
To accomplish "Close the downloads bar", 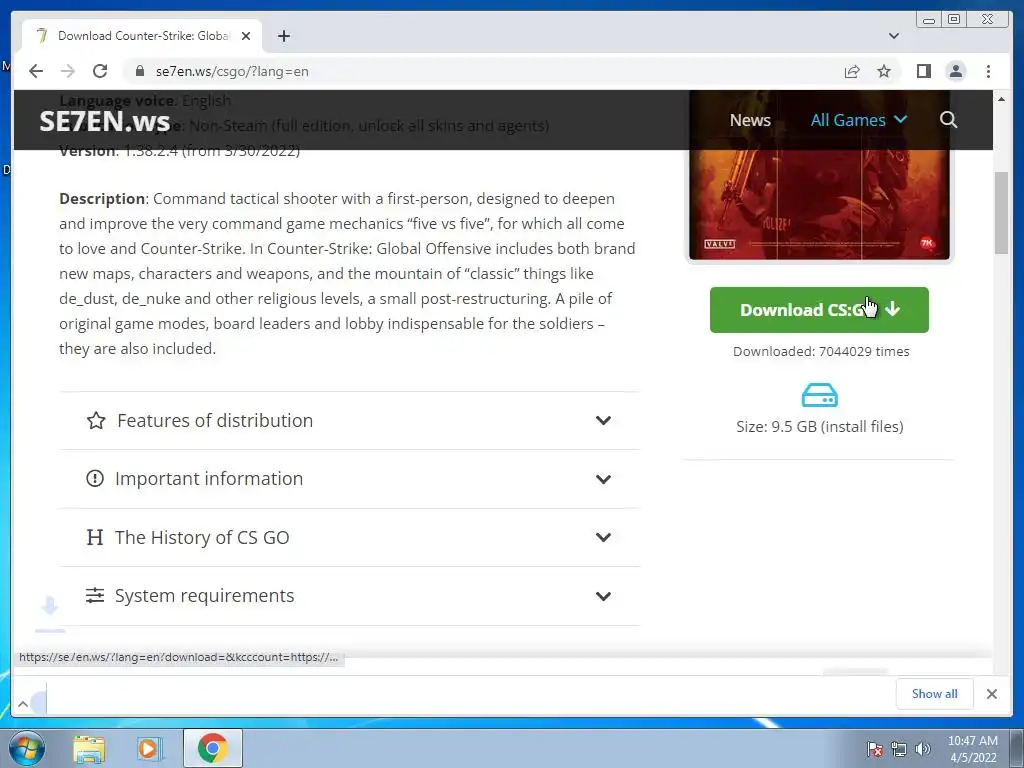I will point(991,694).
